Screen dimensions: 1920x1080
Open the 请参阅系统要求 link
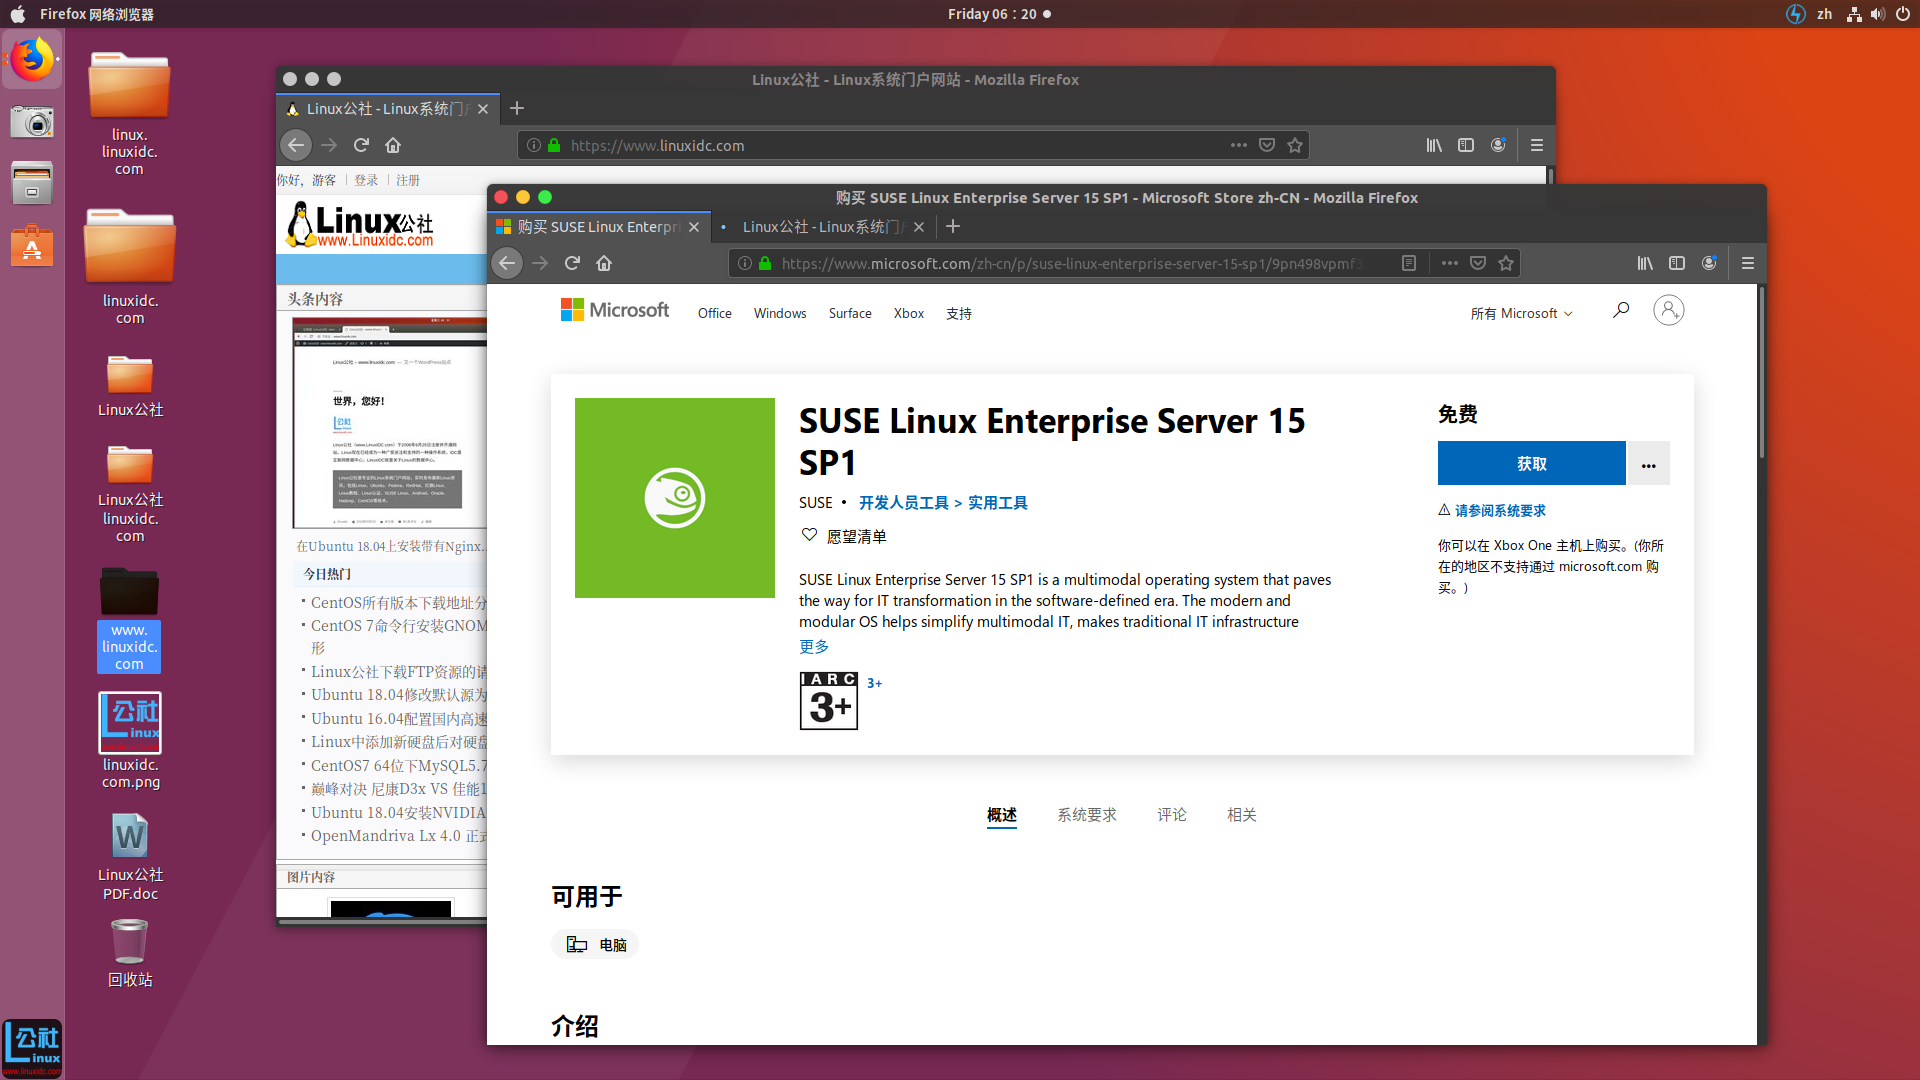pyautogui.click(x=1499, y=510)
